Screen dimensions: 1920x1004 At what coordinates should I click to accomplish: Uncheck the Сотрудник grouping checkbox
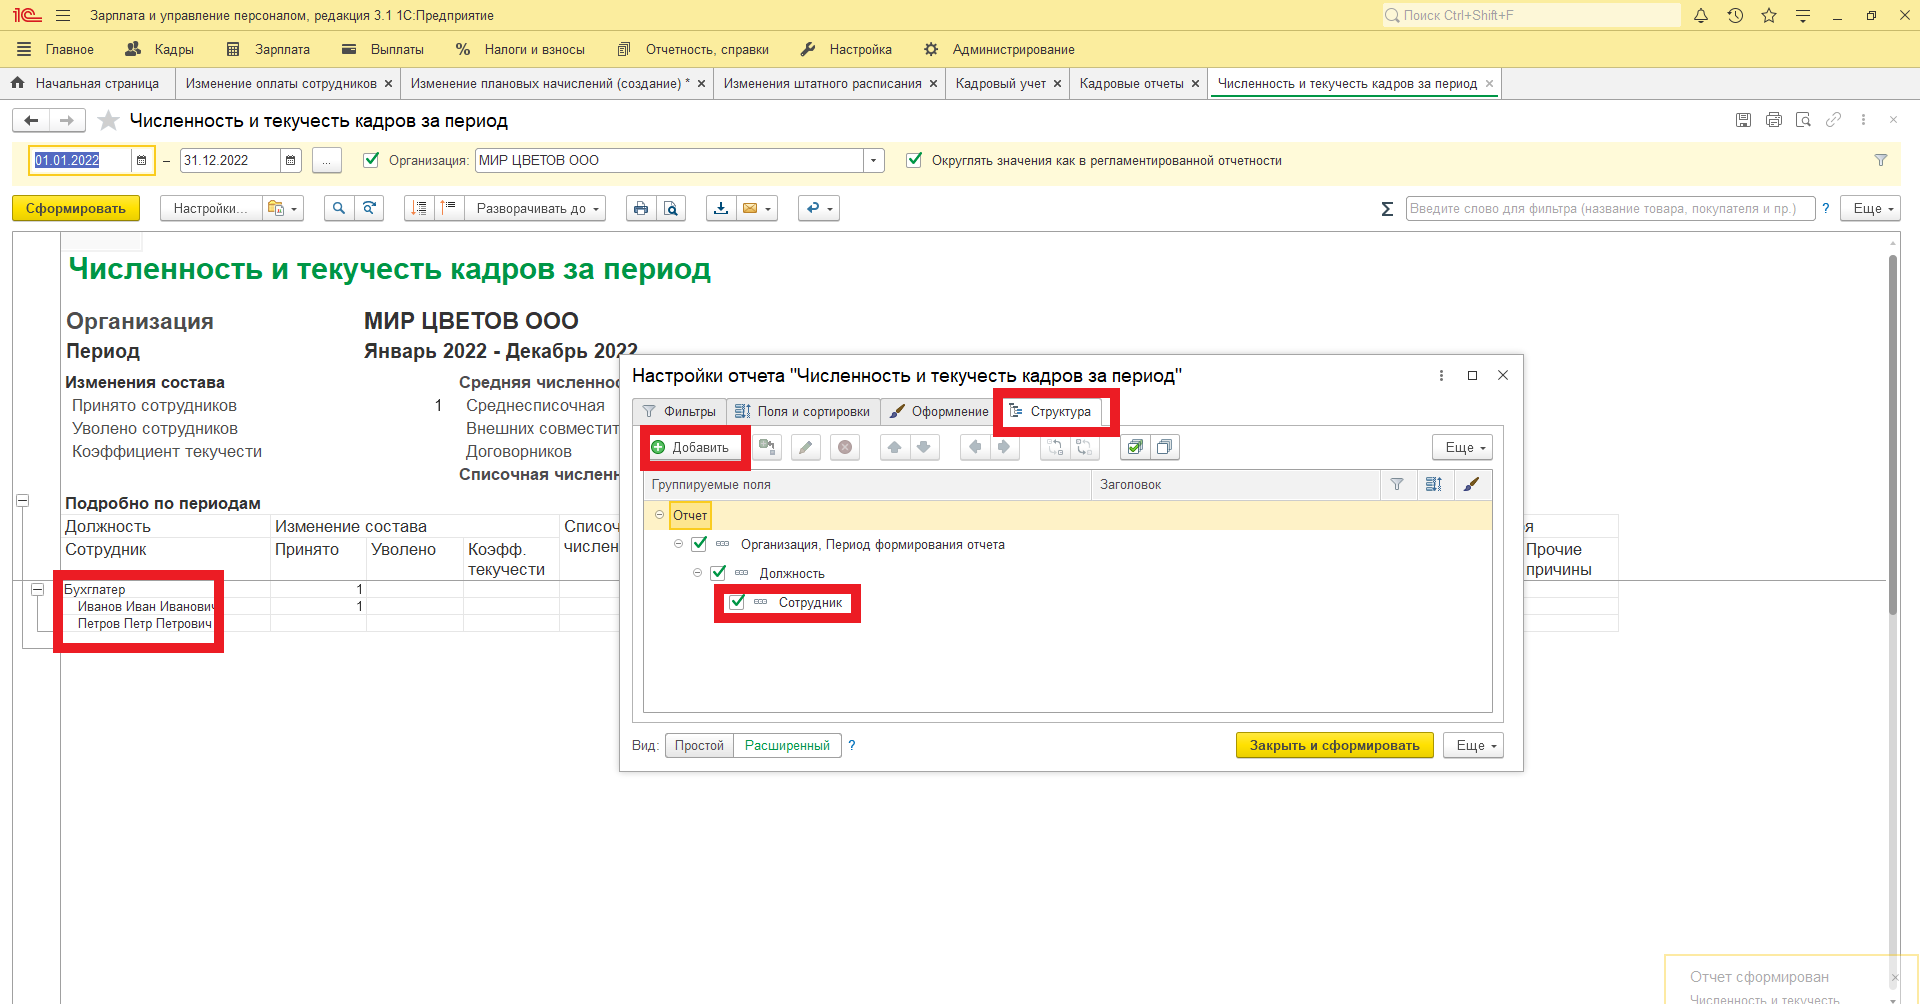point(737,602)
